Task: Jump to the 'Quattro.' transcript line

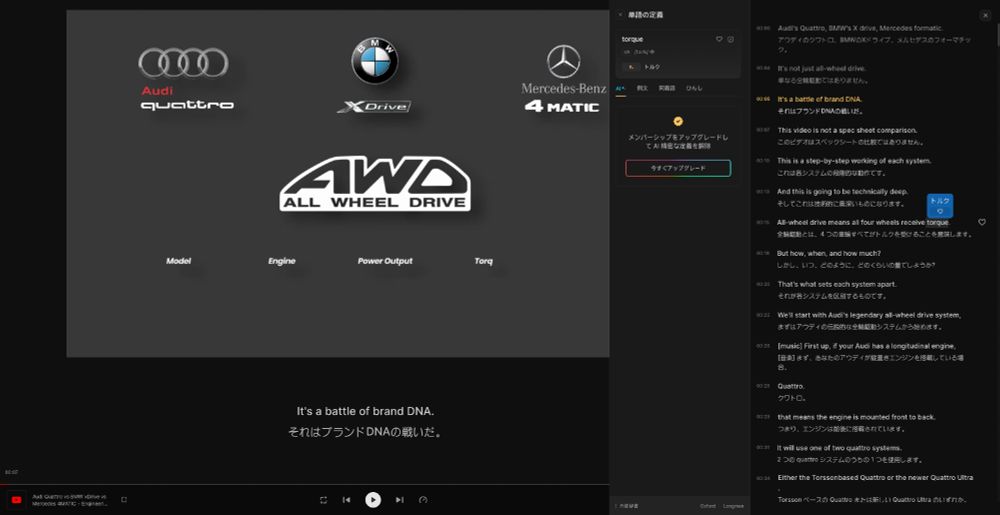Action: coord(791,386)
